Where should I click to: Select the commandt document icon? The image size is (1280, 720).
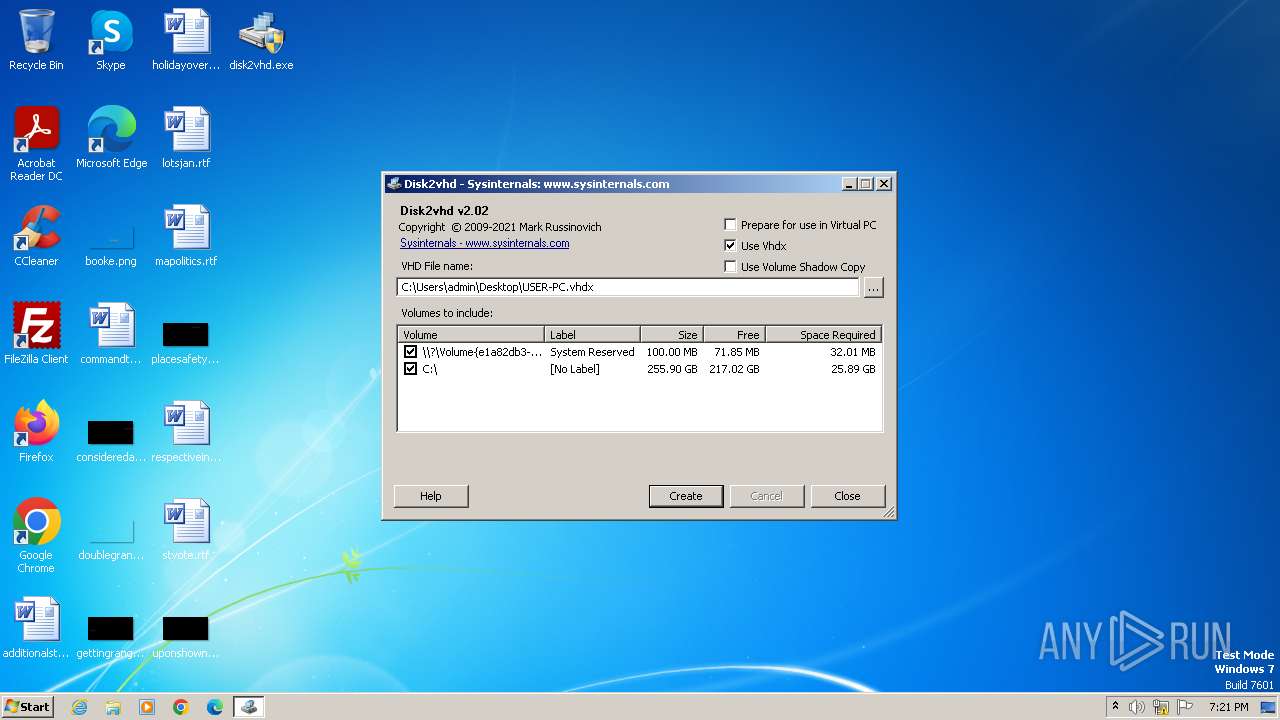[x=111, y=334]
